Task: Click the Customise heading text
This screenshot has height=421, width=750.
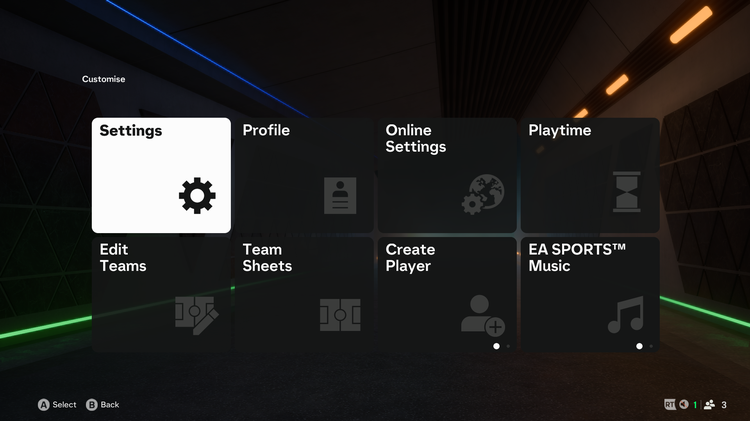Action: (103, 79)
